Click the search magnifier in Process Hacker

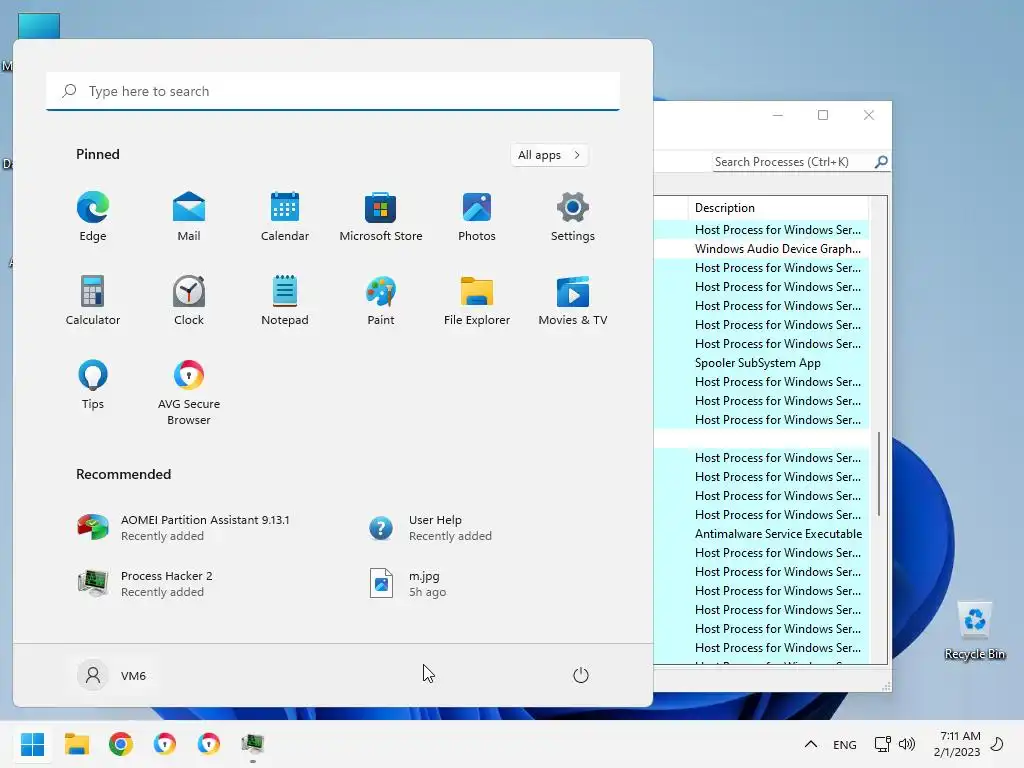tap(881, 161)
